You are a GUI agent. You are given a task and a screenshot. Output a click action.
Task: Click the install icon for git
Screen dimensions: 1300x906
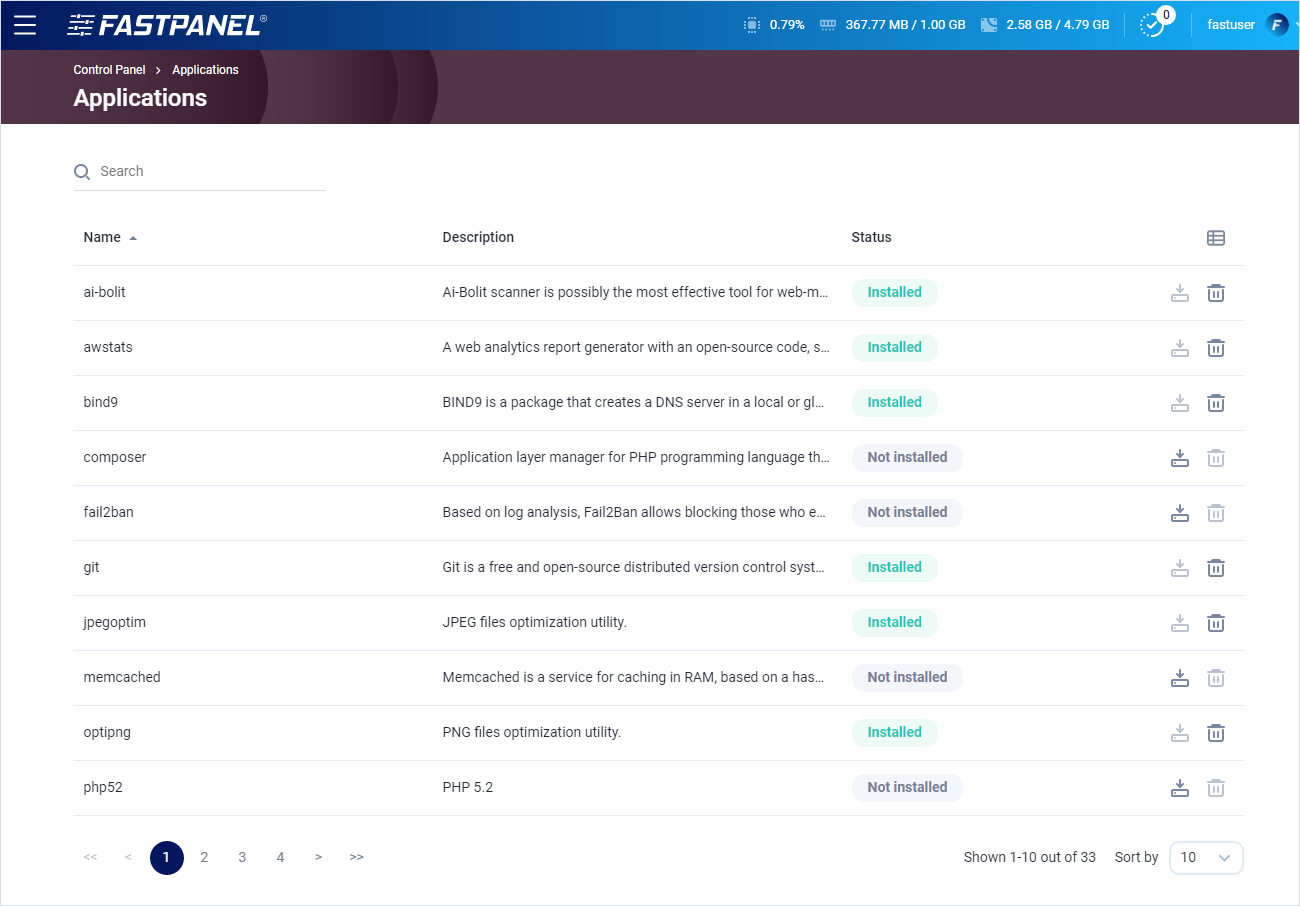click(1180, 568)
